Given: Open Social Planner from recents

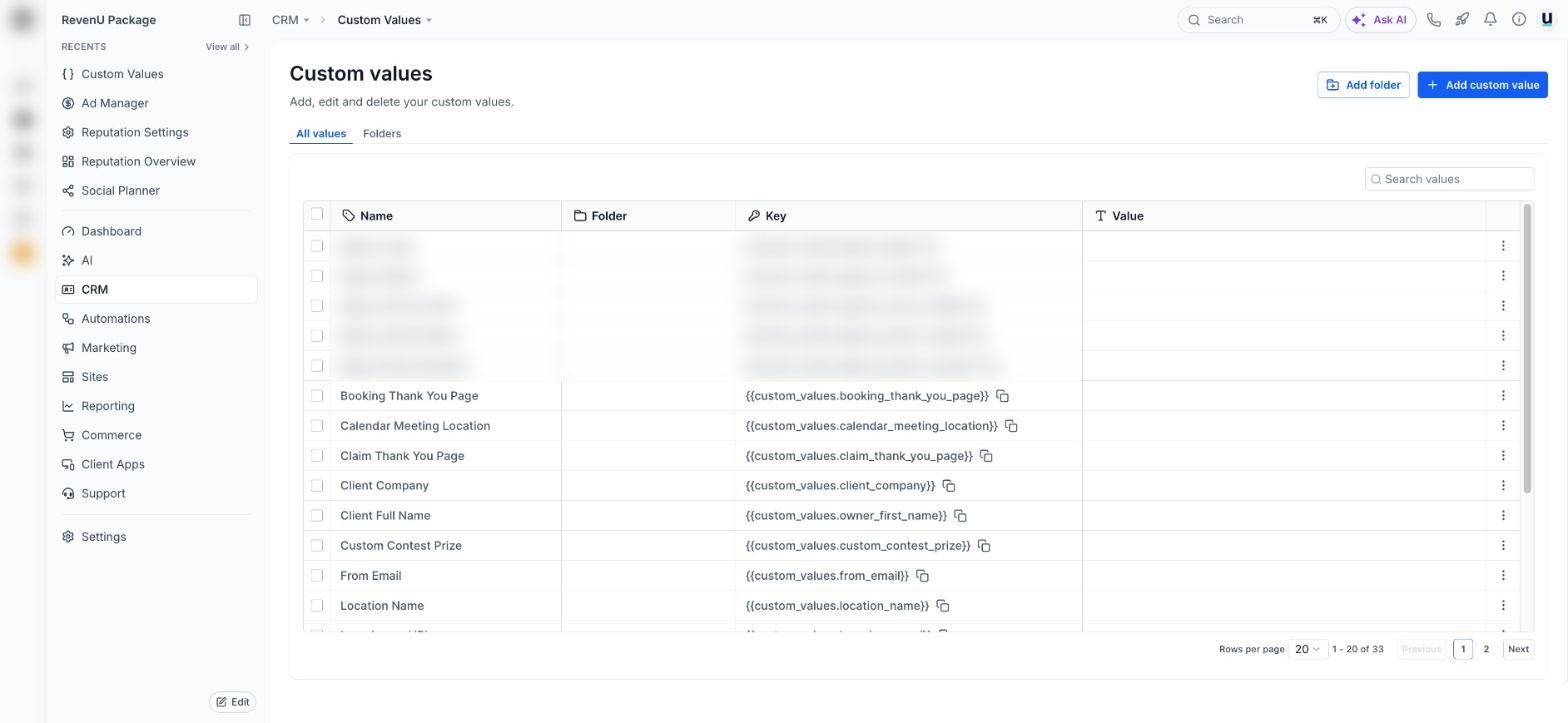Looking at the screenshot, I should [x=120, y=191].
